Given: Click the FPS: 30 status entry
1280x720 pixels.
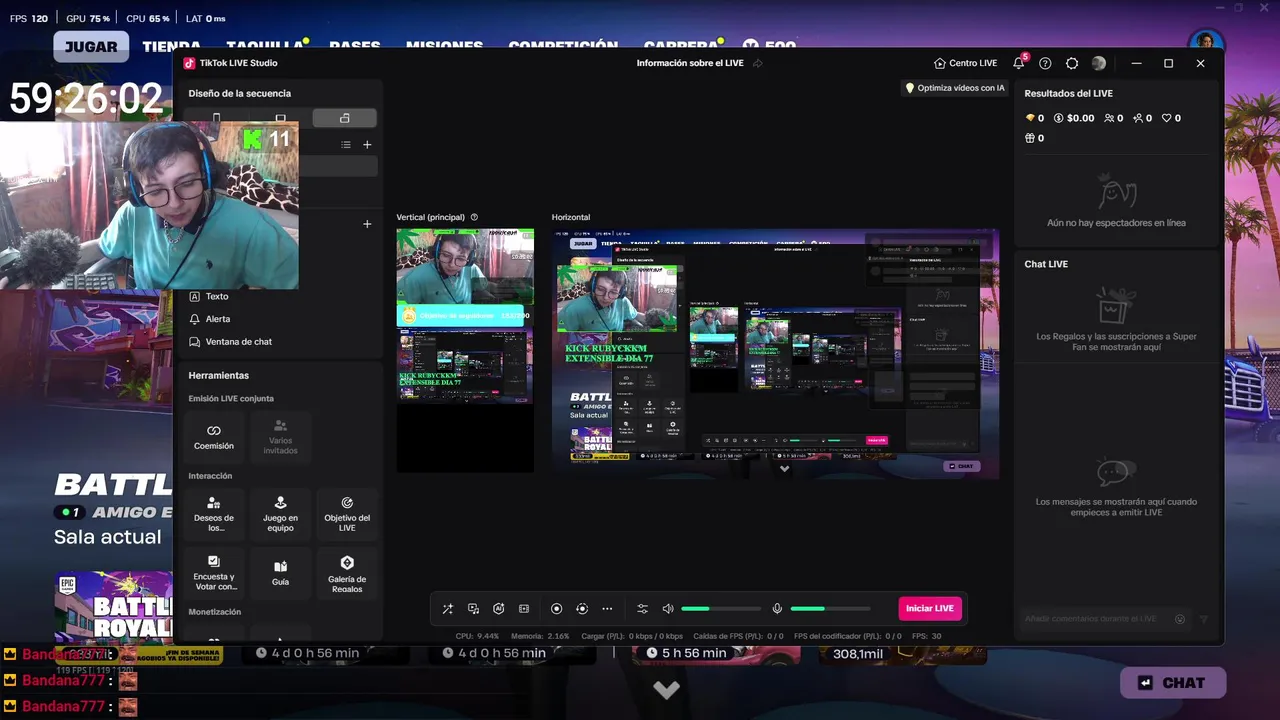Looking at the screenshot, I should (x=927, y=636).
